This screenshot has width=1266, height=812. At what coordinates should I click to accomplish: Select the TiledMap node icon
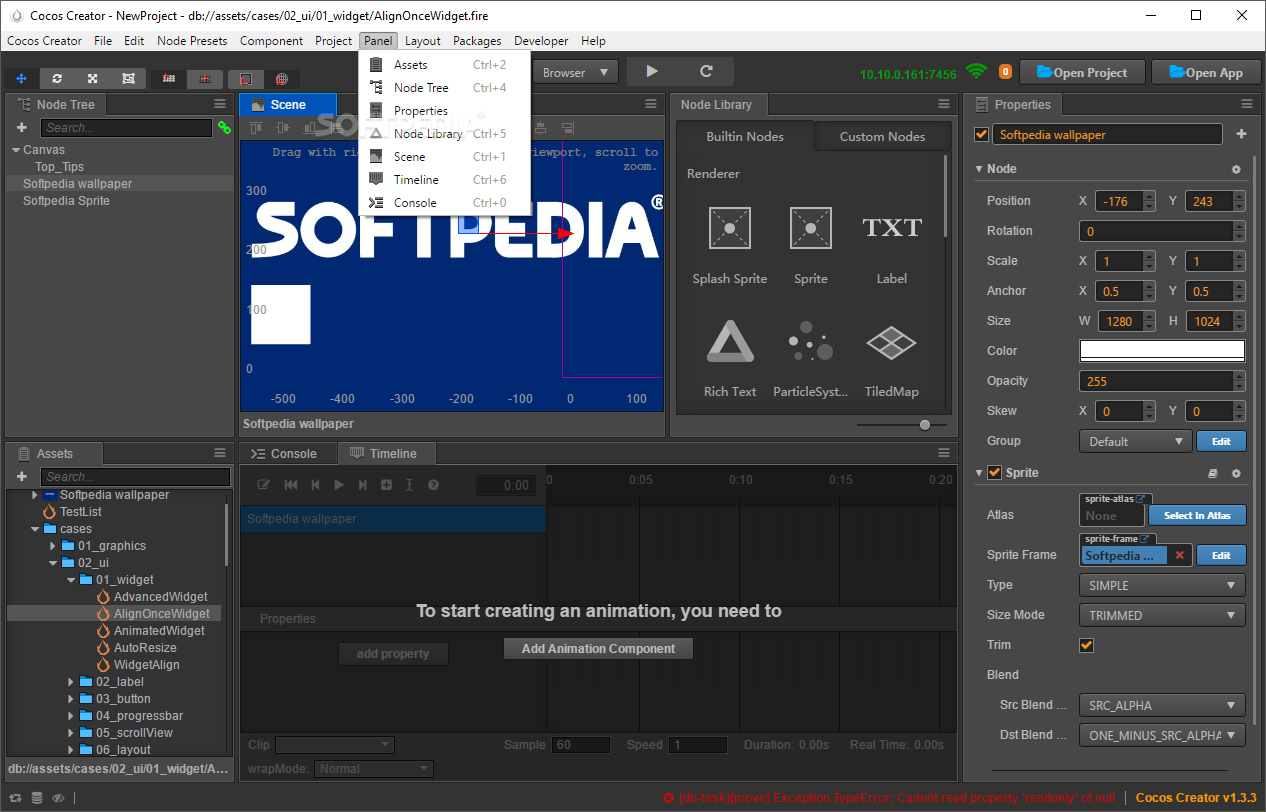(892, 342)
